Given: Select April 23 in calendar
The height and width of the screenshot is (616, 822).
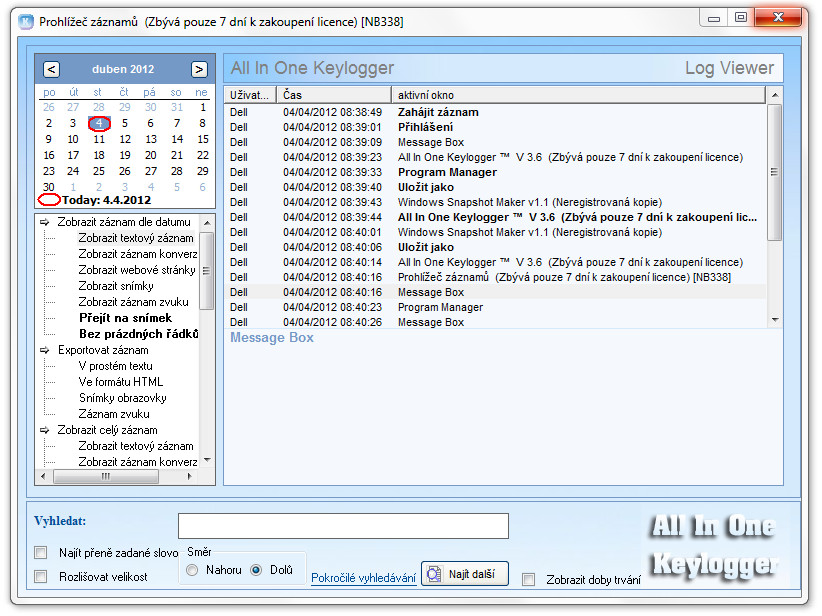Looking at the screenshot, I should 49,171.
